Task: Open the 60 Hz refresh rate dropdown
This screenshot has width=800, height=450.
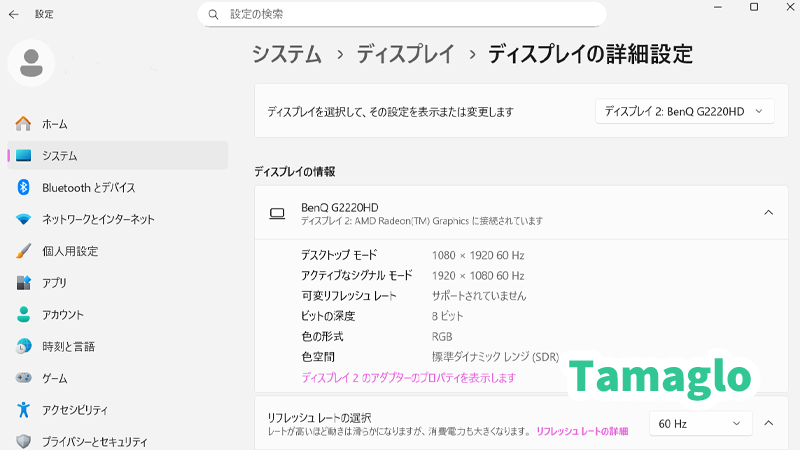Action: (700, 423)
